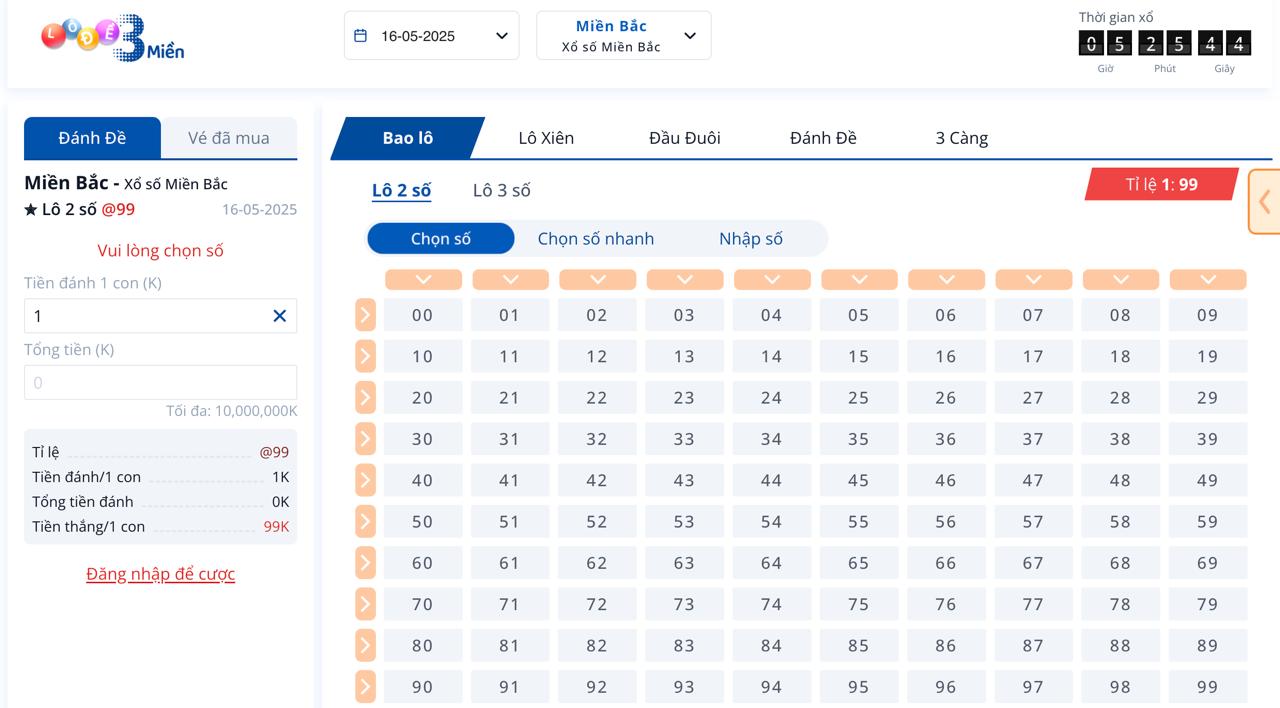Click the calendar icon in date picker
1280x708 pixels.
361,36
